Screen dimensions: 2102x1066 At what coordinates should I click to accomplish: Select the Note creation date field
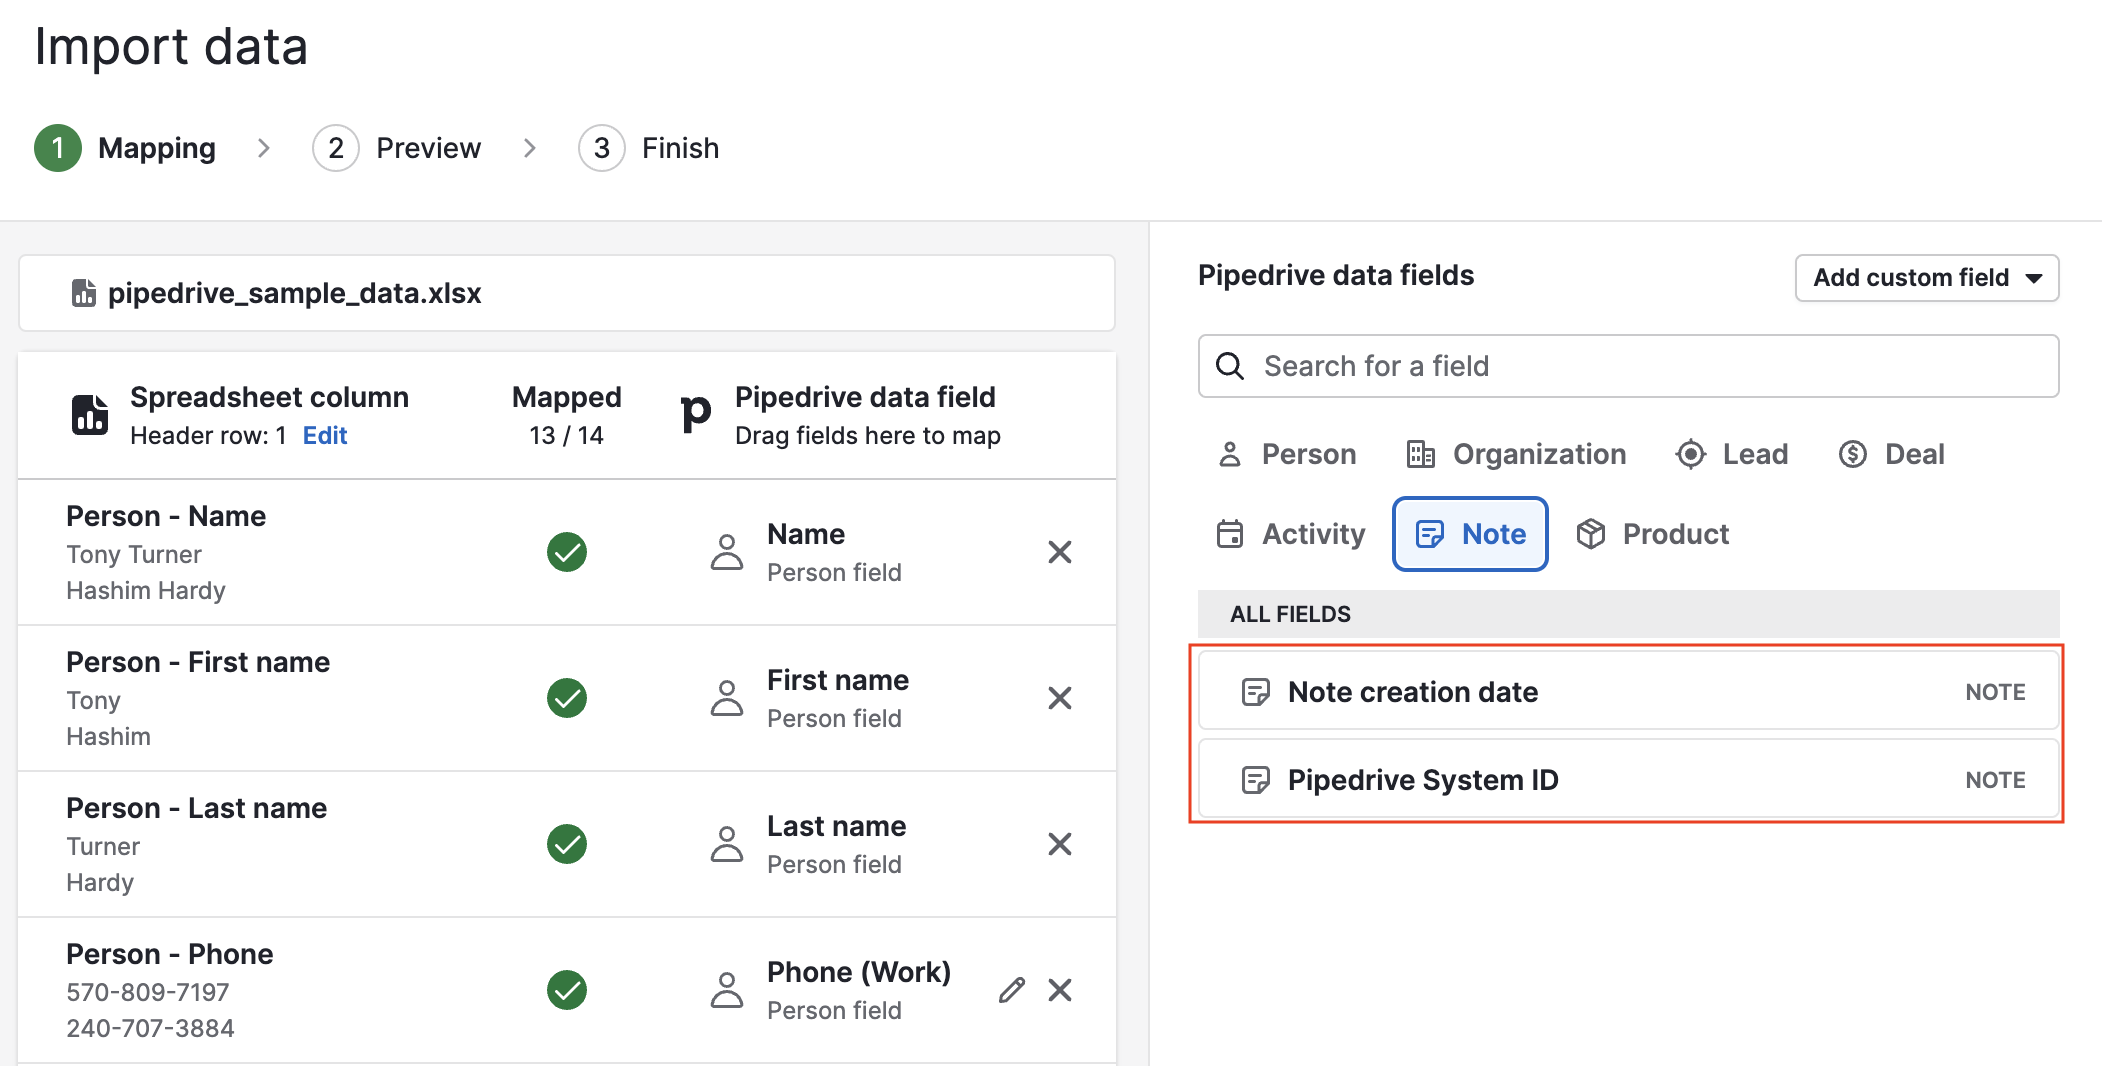click(1628, 692)
